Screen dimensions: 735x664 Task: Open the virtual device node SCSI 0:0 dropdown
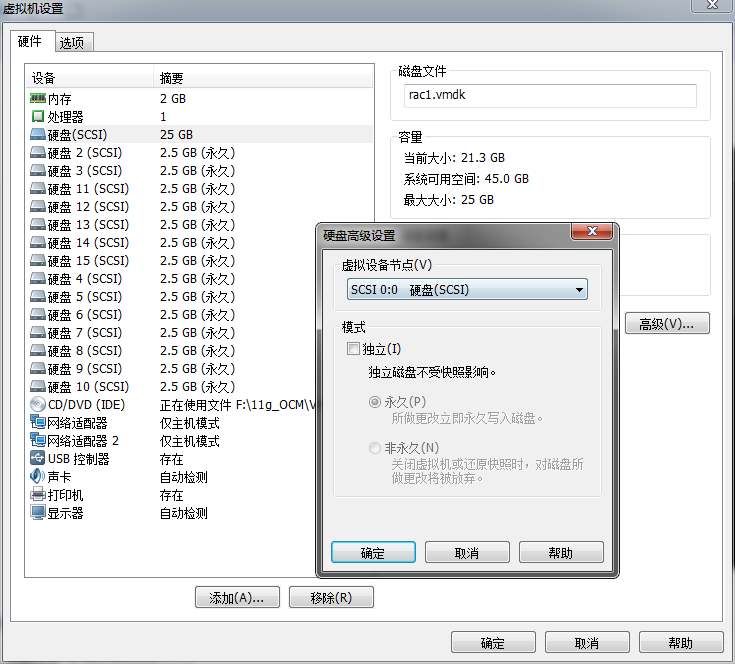[466, 290]
